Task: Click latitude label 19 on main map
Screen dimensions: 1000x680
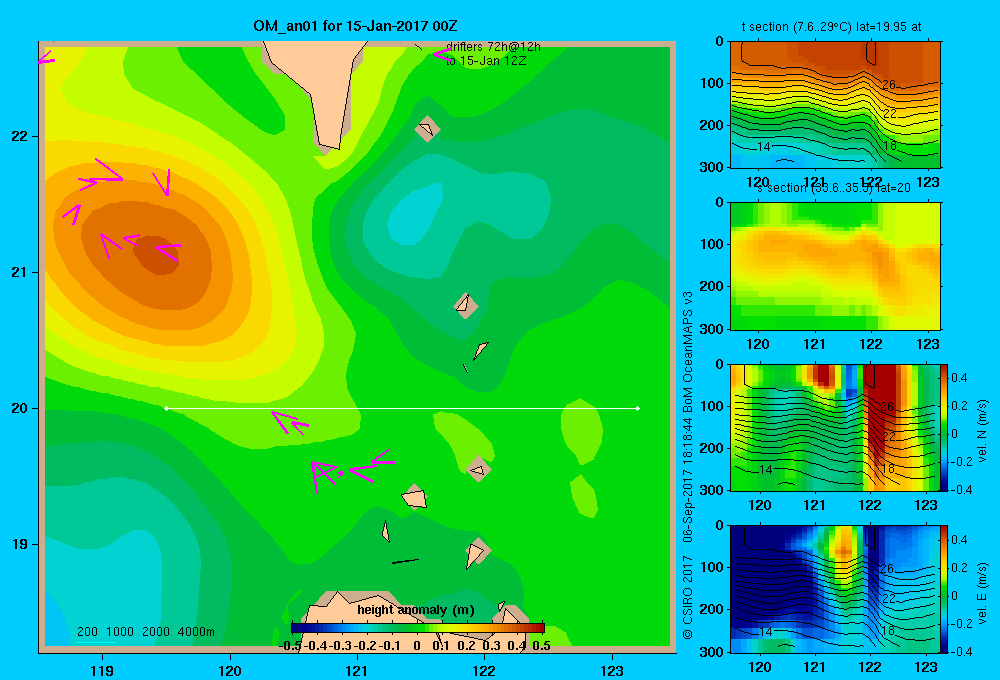Action: click(x=20, y=544)
